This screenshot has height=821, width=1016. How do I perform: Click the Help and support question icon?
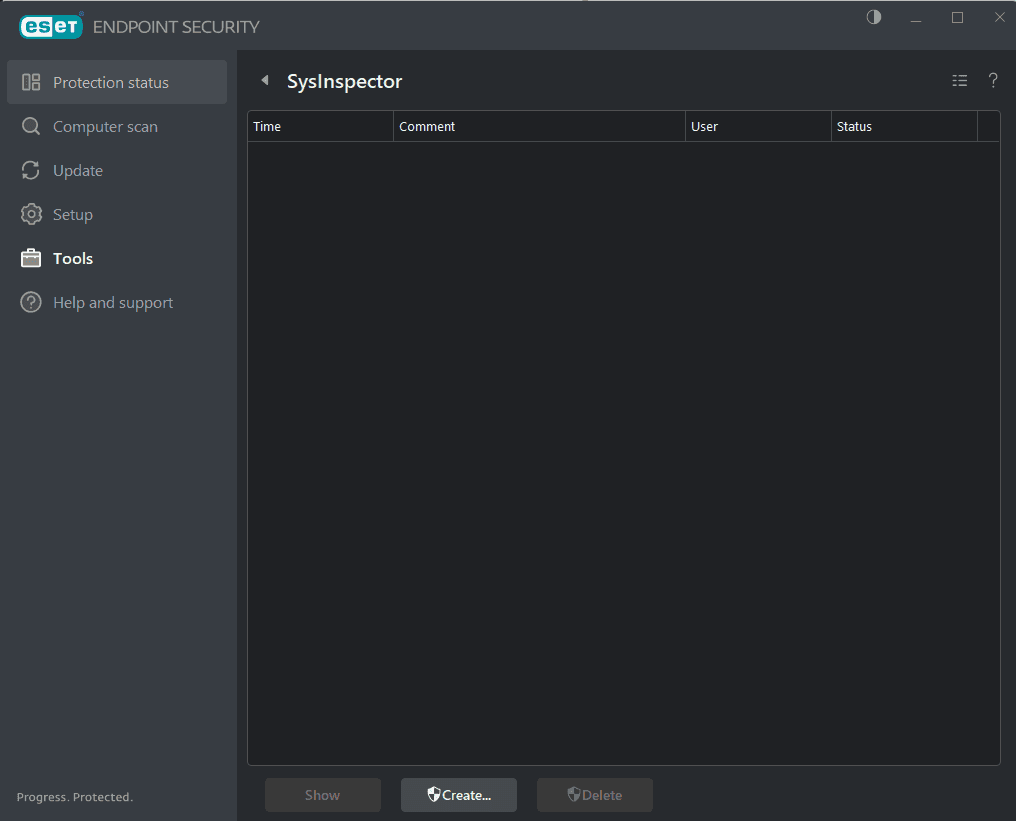point(31,303)
